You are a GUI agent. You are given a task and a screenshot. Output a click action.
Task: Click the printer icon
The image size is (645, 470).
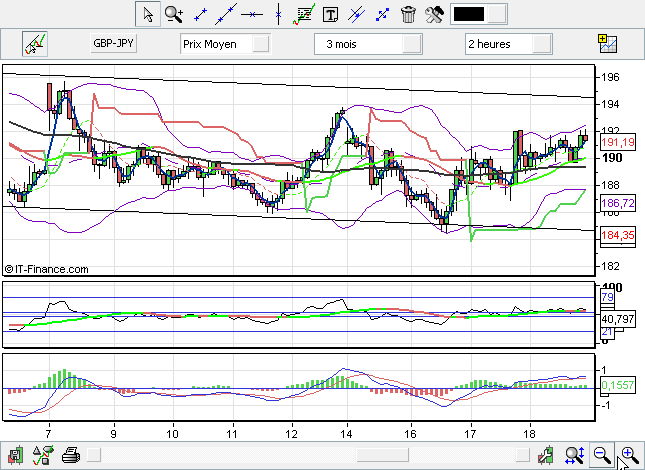(x=71, y=456)
